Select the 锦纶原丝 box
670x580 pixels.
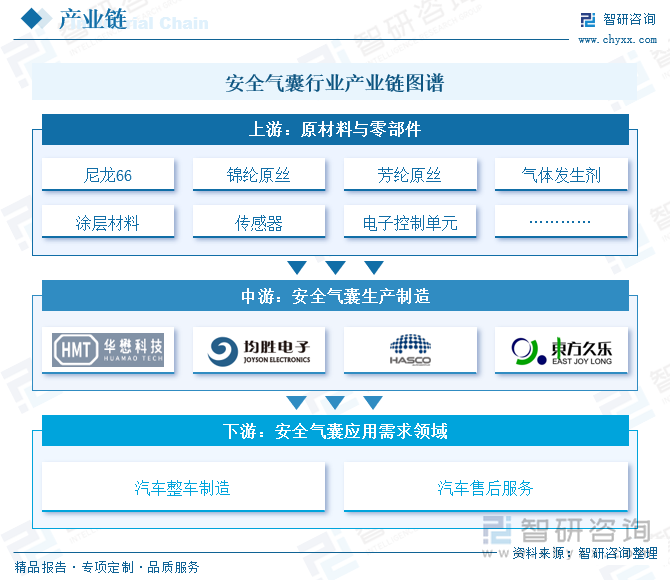click(259, 174)
